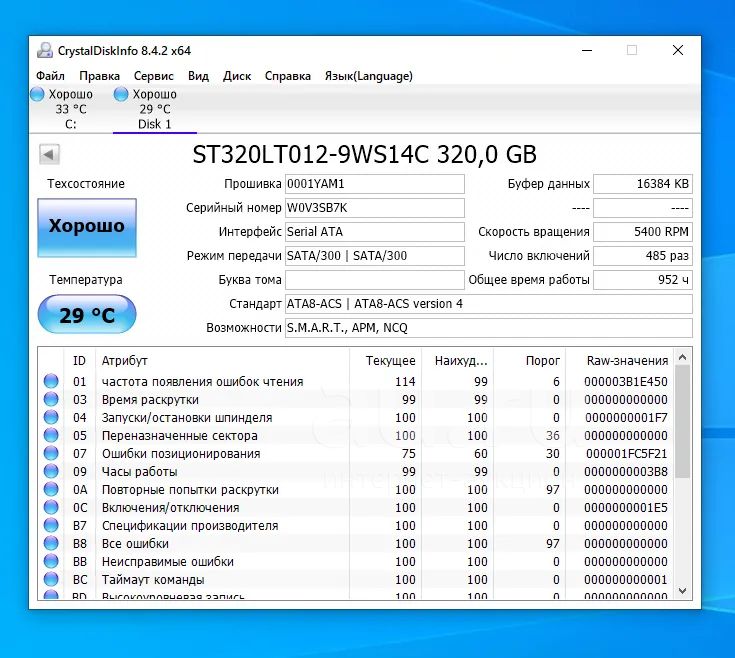
Task: Open the Сервис menu
Action: click(153, 76)
